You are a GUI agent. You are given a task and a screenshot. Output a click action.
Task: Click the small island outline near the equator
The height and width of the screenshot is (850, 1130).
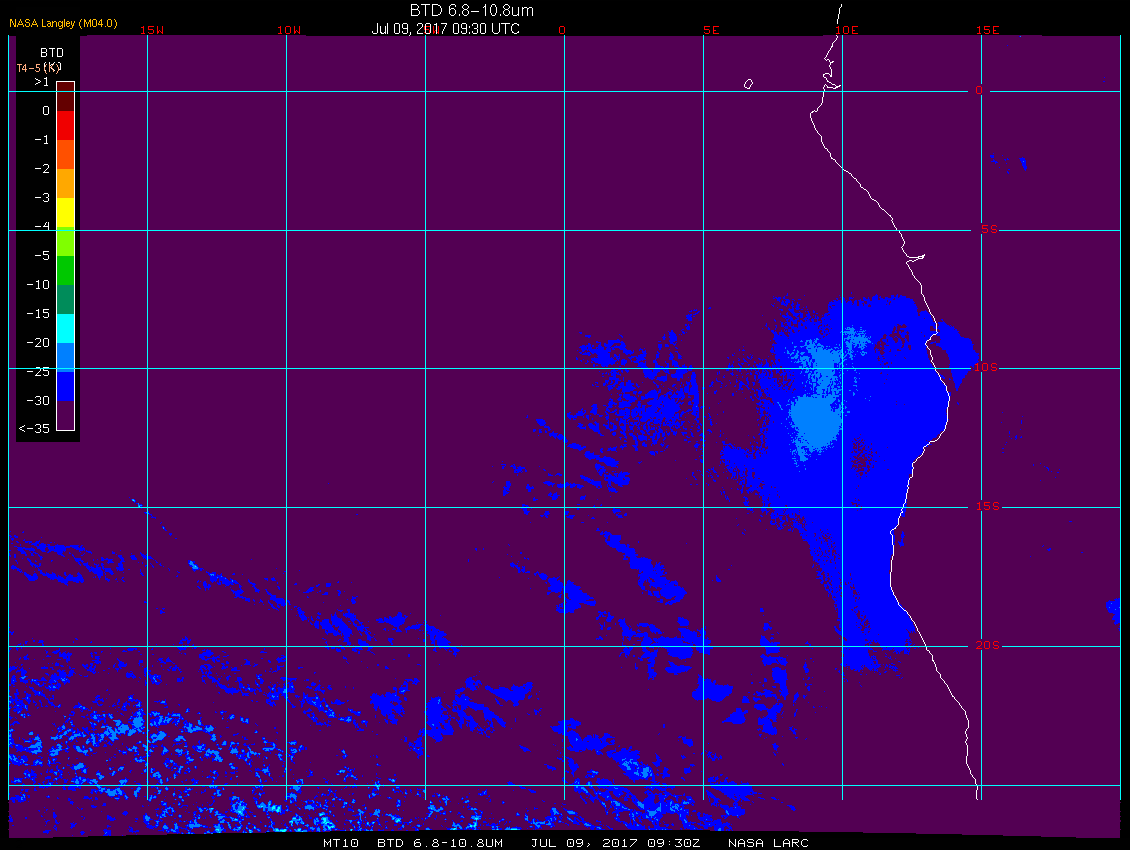748,84
